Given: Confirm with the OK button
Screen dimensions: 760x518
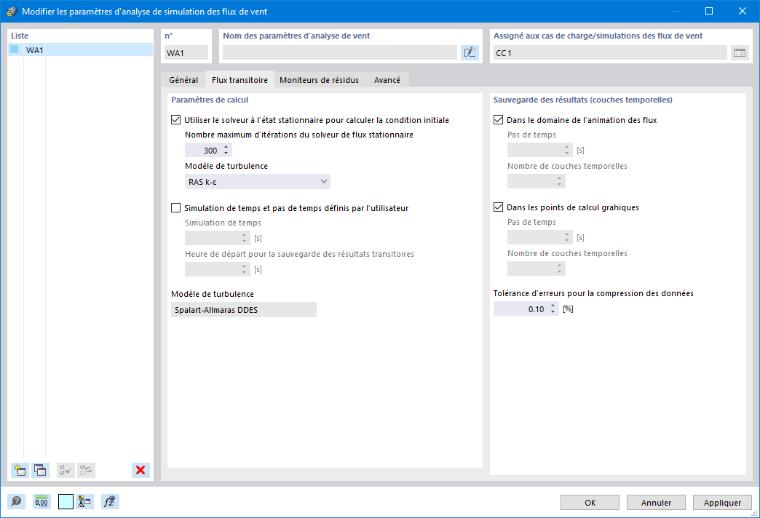Looking at the screenshot, I should click(x=590, y=502).
